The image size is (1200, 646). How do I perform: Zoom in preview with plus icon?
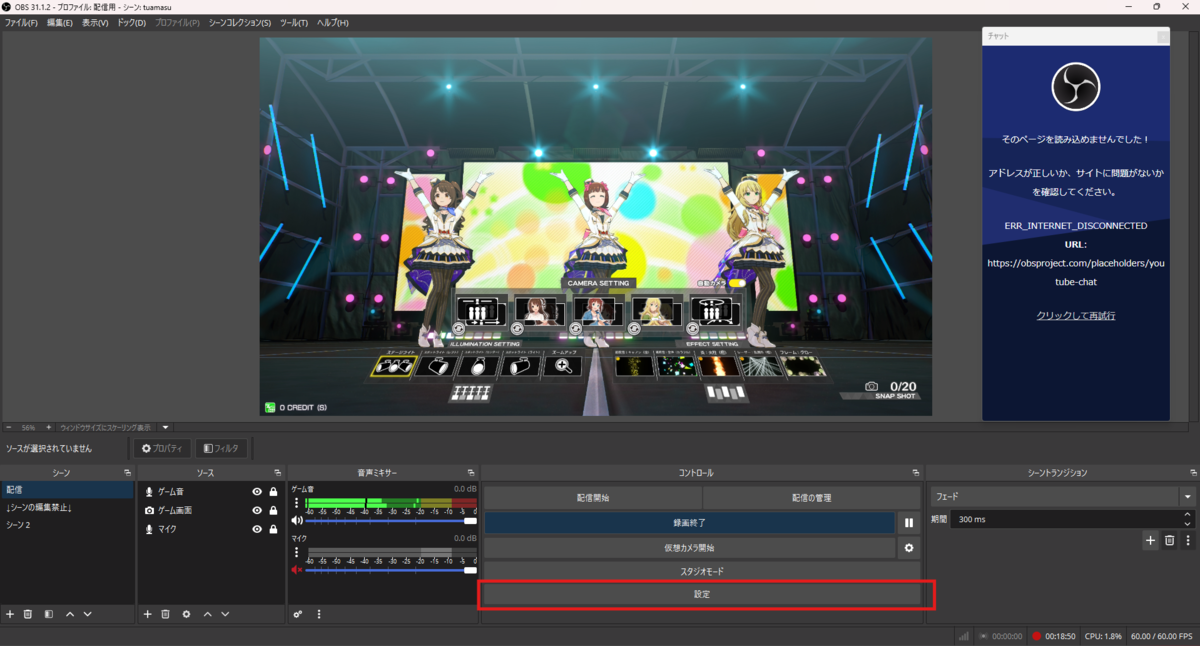click(x=46, y=427)
